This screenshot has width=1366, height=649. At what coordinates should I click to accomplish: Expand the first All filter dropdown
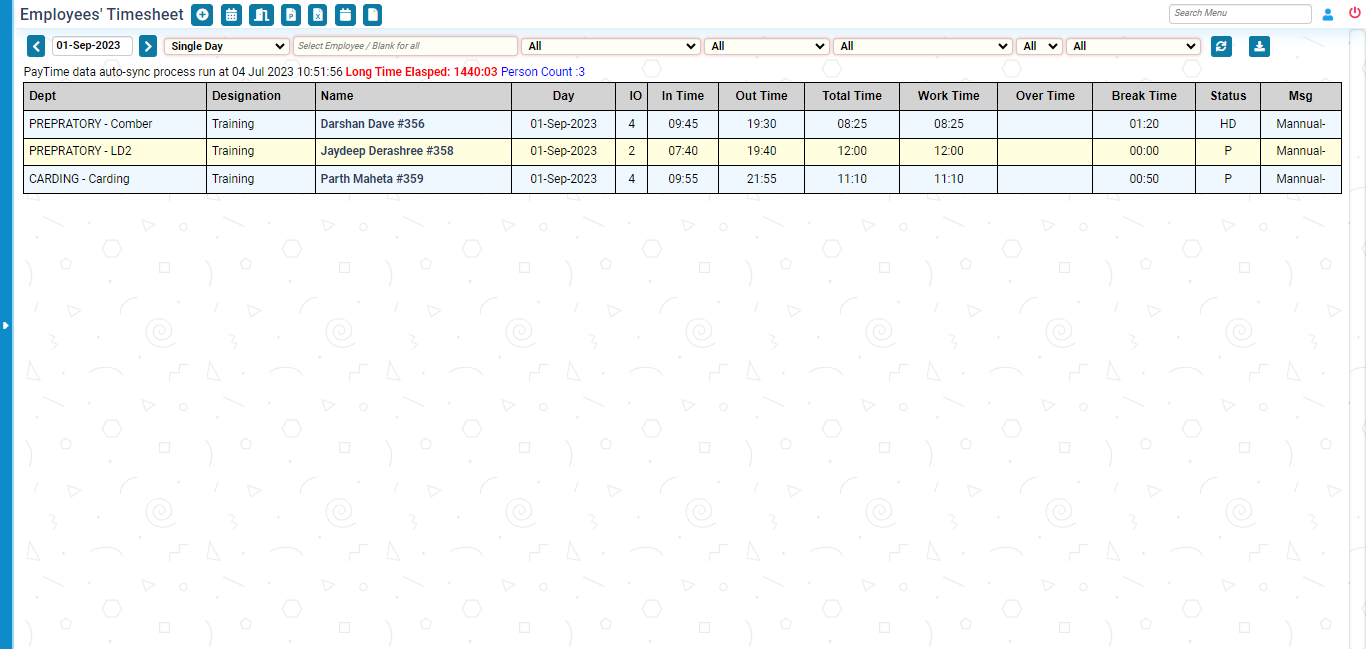coord(611,46)
